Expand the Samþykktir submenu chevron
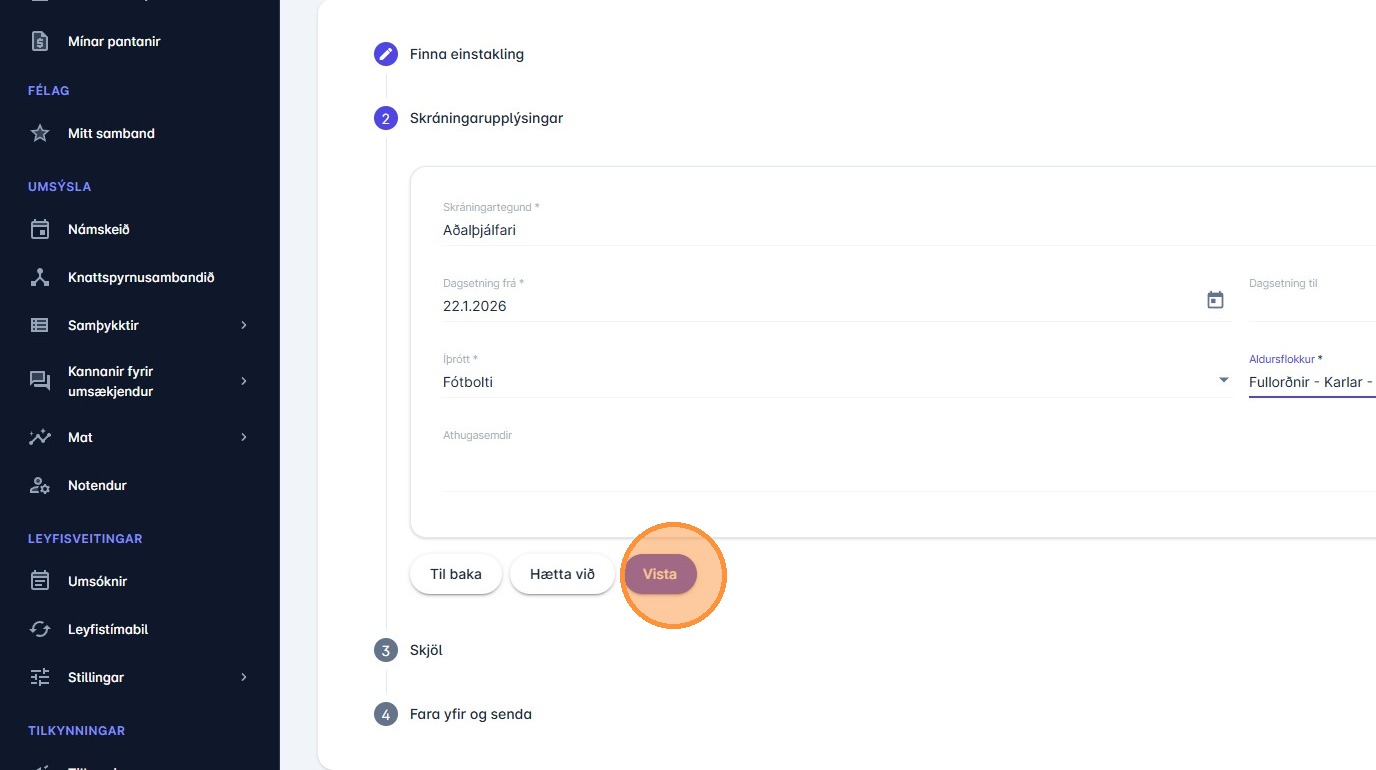Image resolution: width=1376 pixels, height=770 pixels. pyautogui.click(x=243, y=325)
